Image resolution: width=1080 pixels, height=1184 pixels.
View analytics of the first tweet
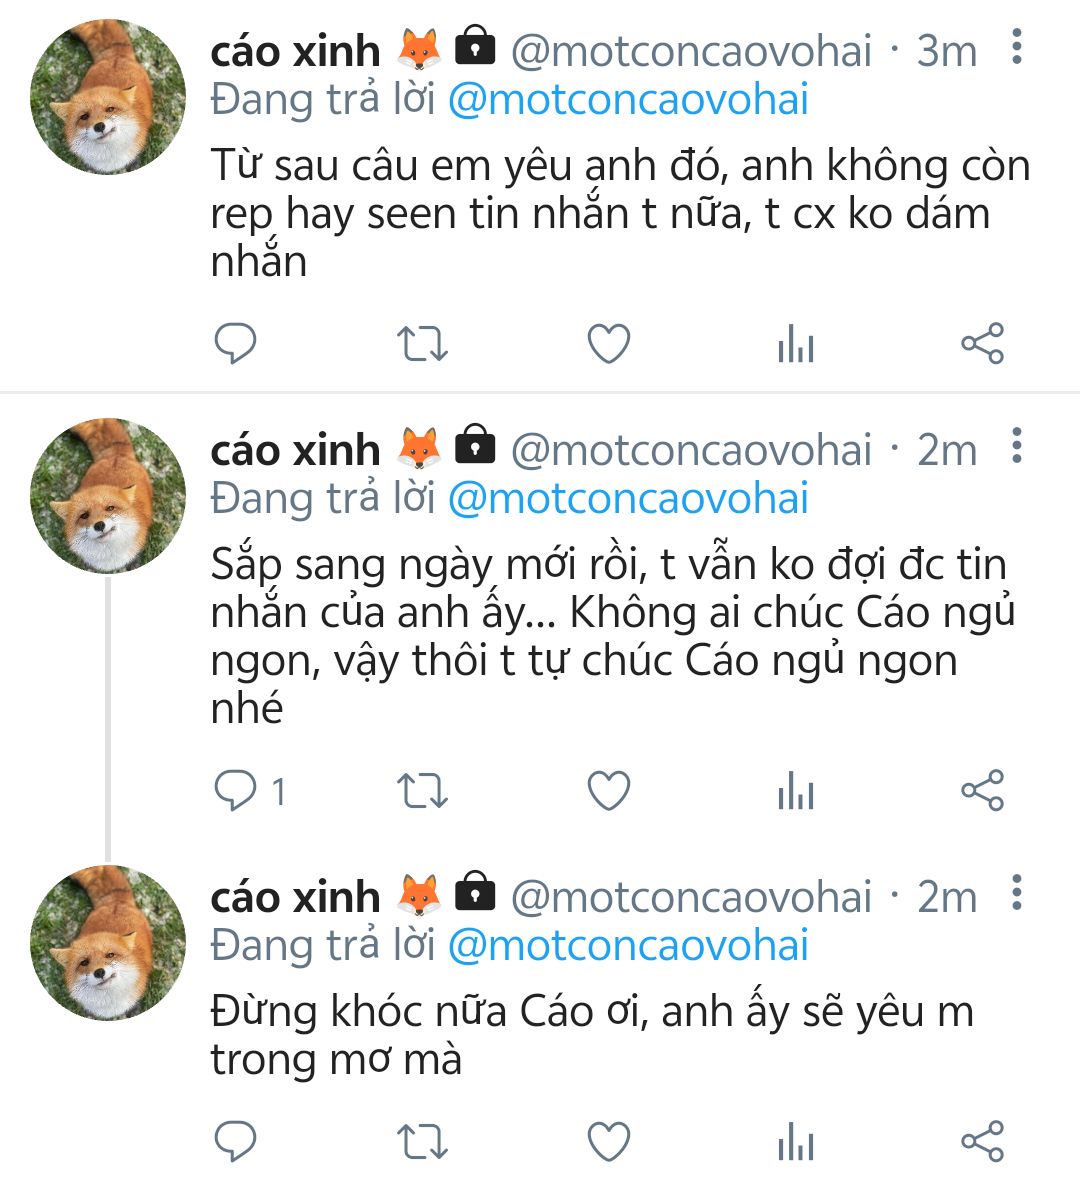[795, 345]
